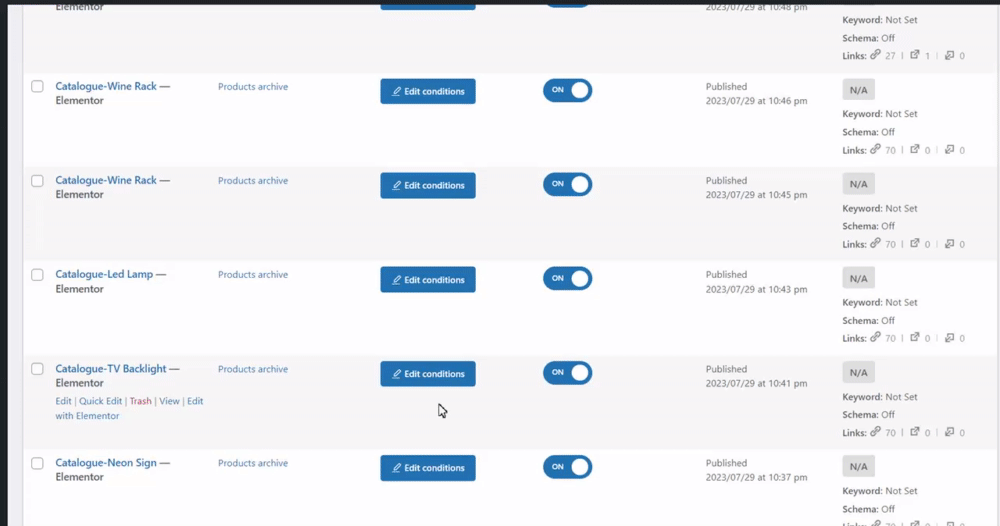Click the date '2023/07/29 at 10:41 pm'
This screenshot has height=526, width=1000.
point(756,384)
